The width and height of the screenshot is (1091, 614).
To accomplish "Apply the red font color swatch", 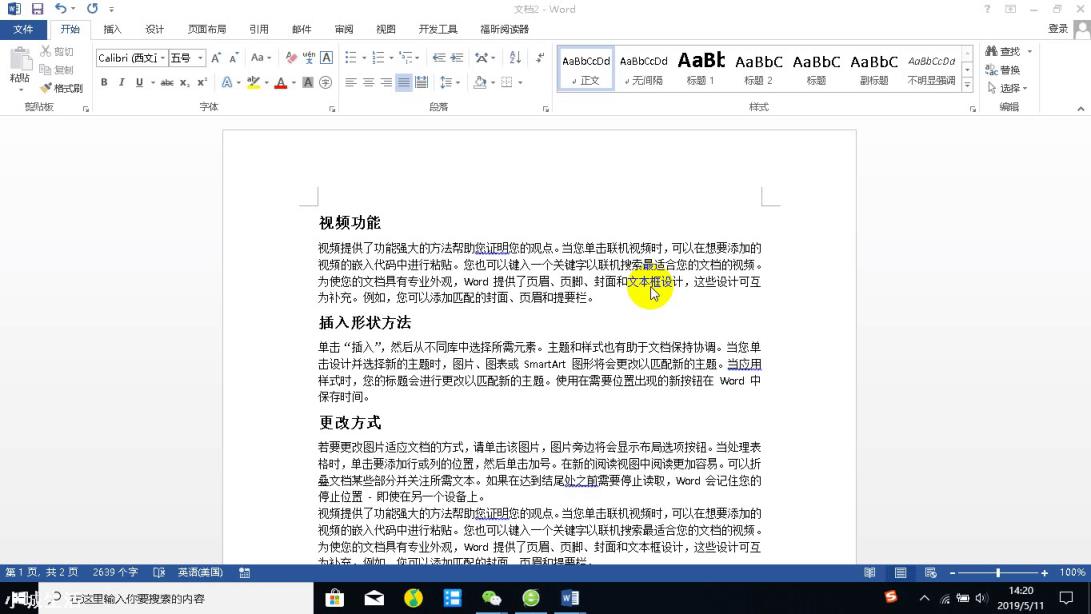I will [280, 83].
